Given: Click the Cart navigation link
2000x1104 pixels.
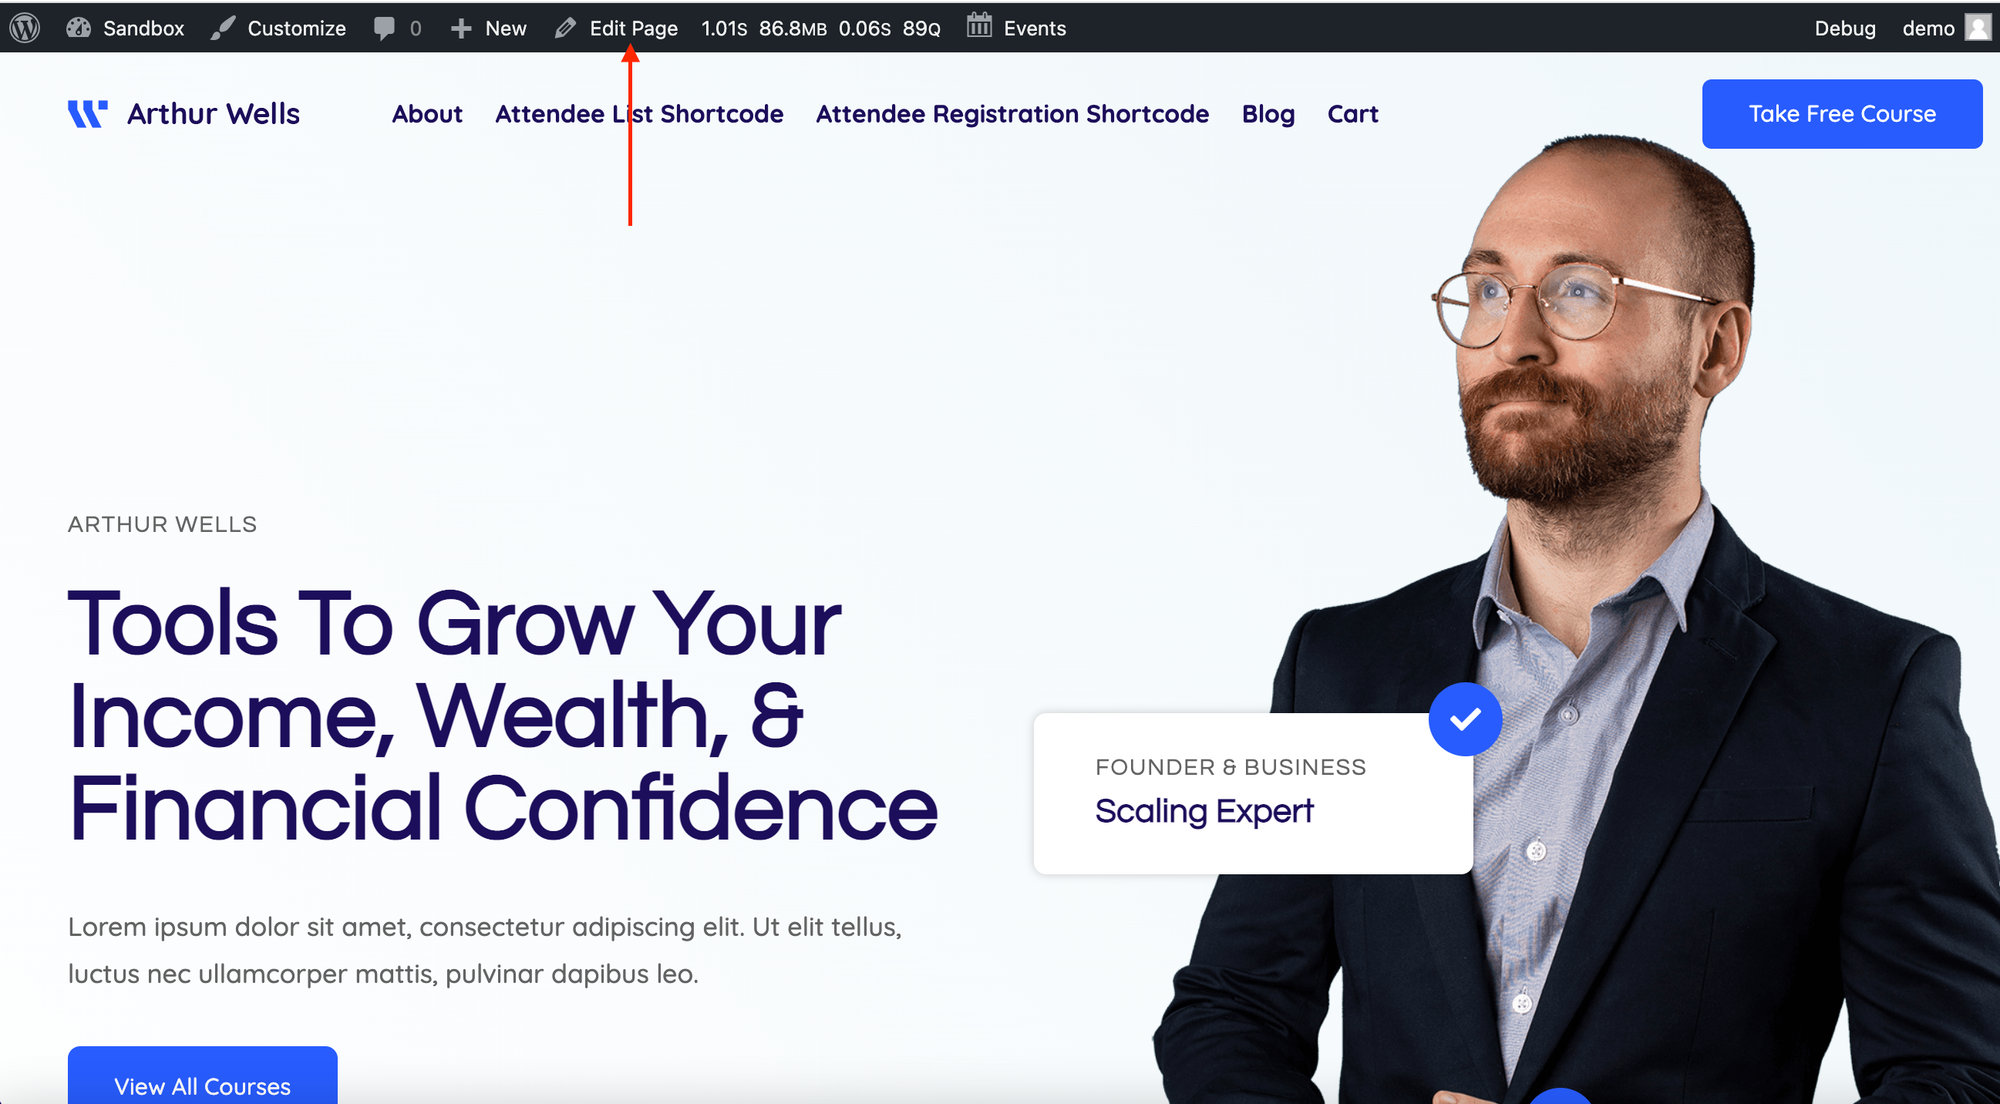Looking at the screenshot, I should 1353,113.
